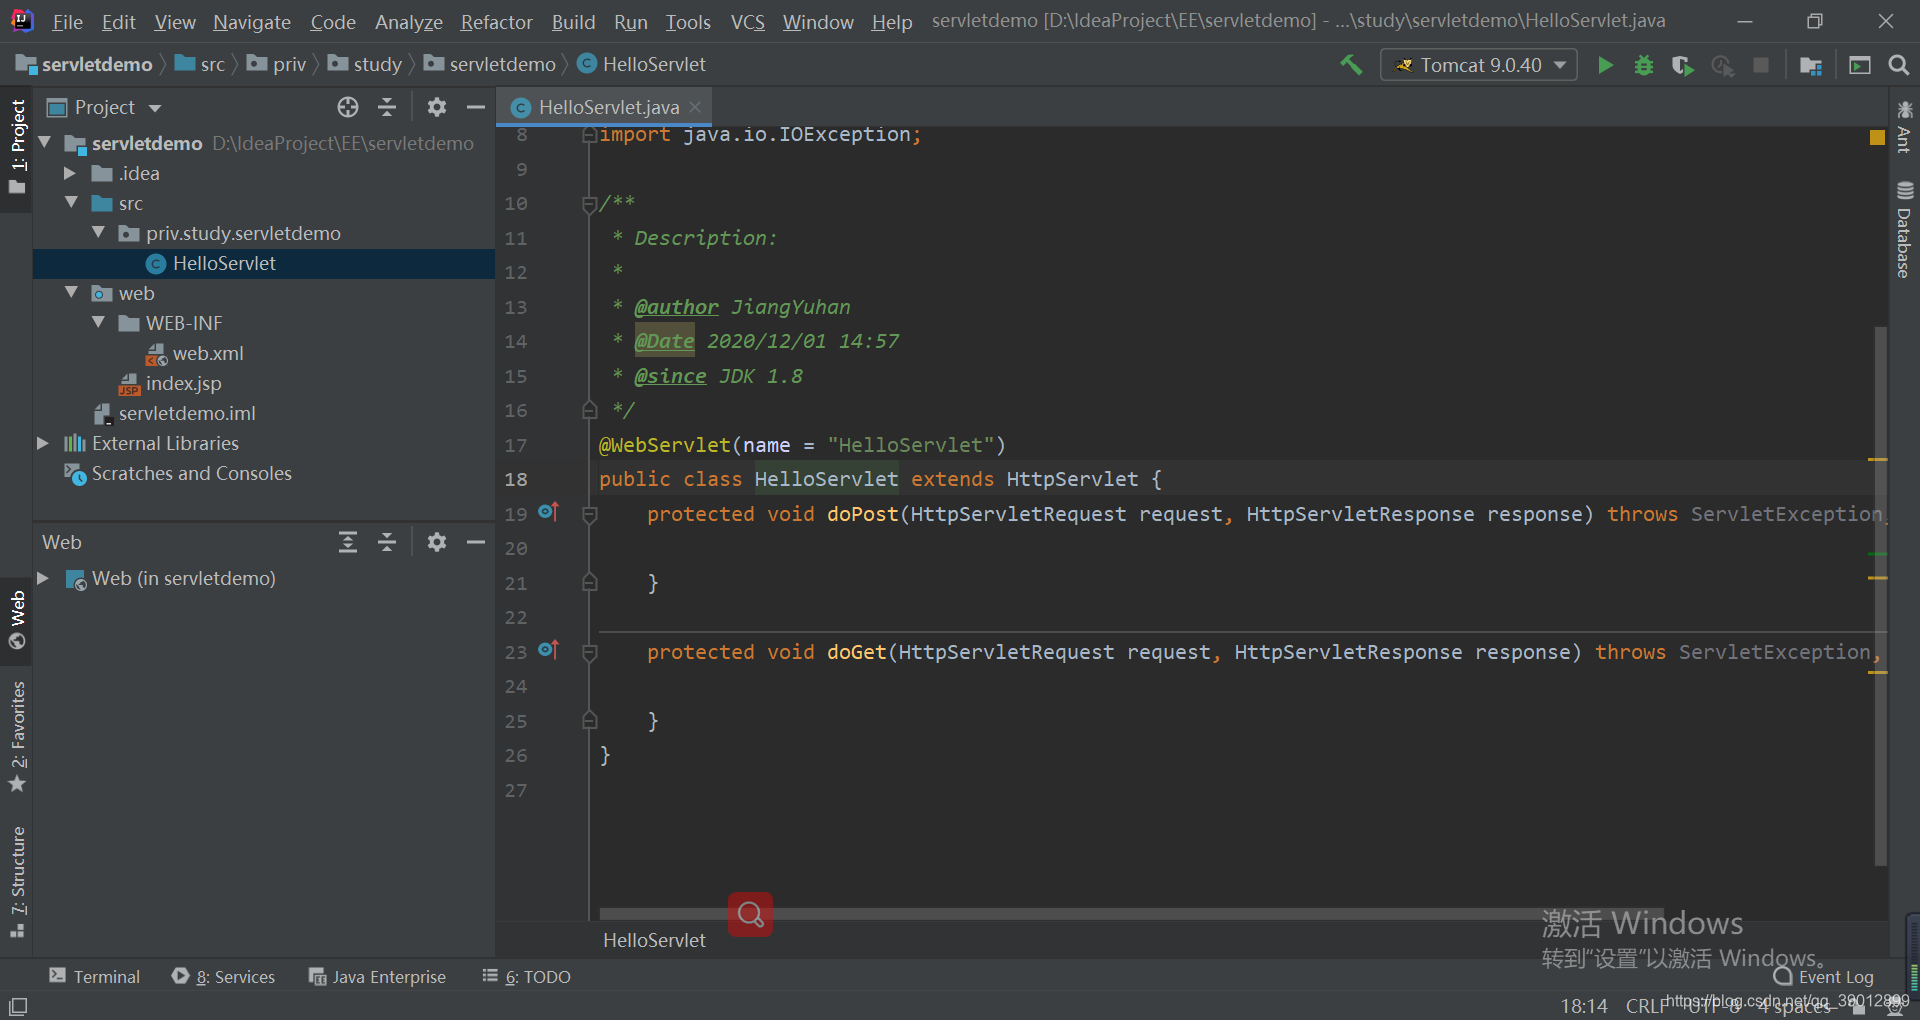Collapse all in Web panel

coord(387,542)
